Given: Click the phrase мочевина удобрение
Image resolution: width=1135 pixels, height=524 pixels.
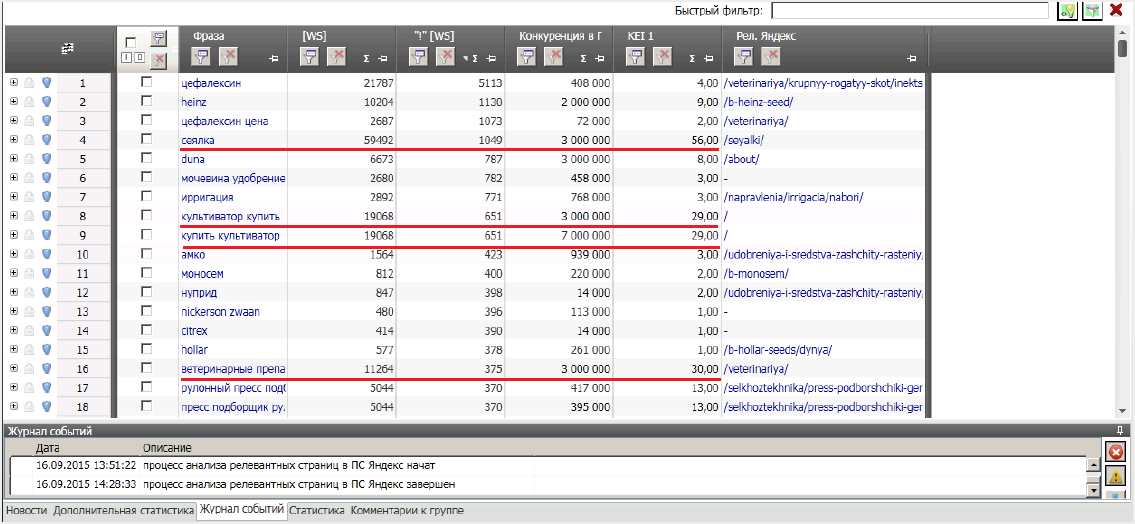Looking at the screenshot, I should tap(232, 178).
